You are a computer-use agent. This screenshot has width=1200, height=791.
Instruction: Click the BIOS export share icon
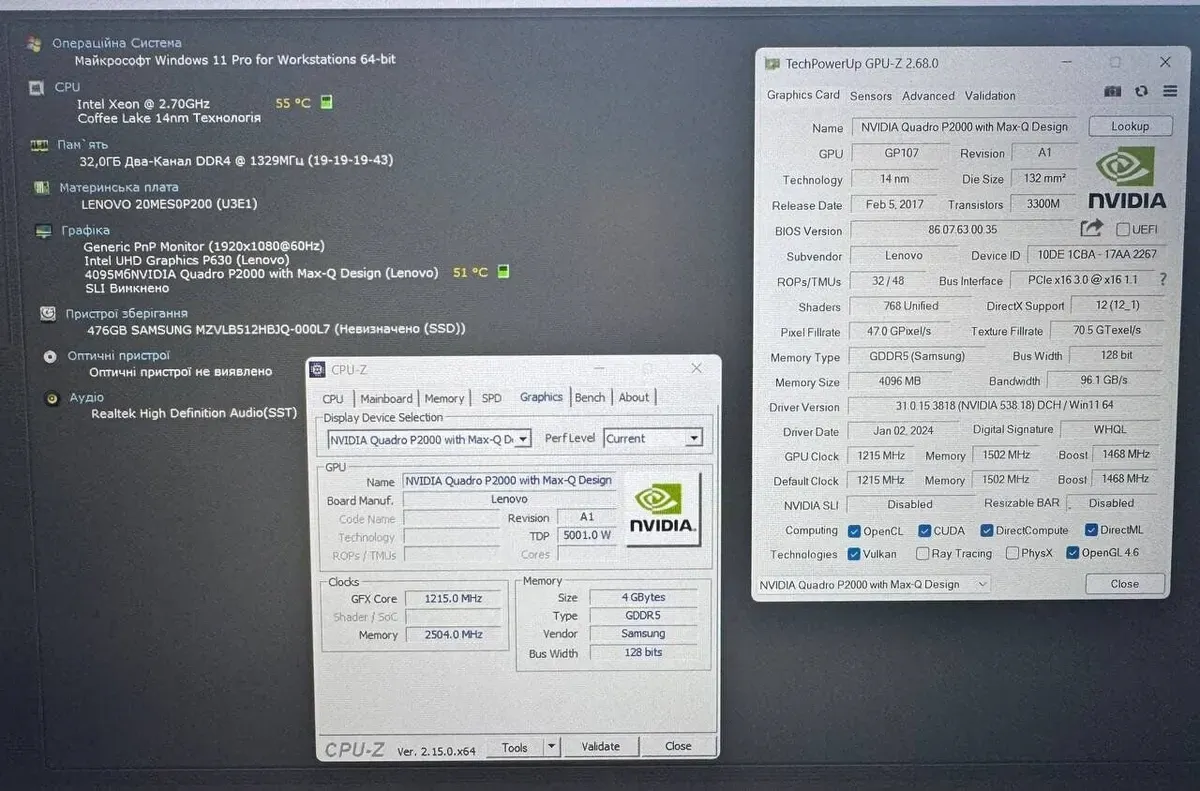pyautogui.click(x=1092, y=229)
